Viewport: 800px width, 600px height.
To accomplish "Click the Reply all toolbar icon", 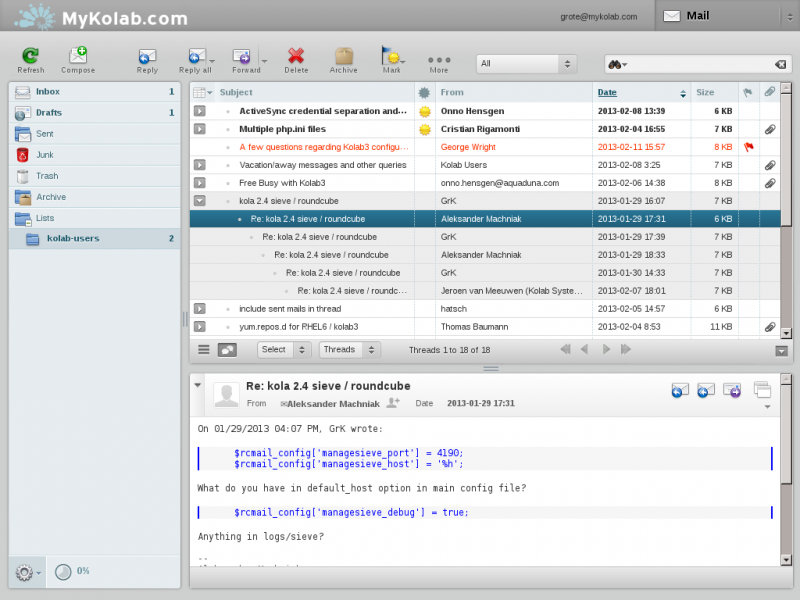I will coord(195,60).
